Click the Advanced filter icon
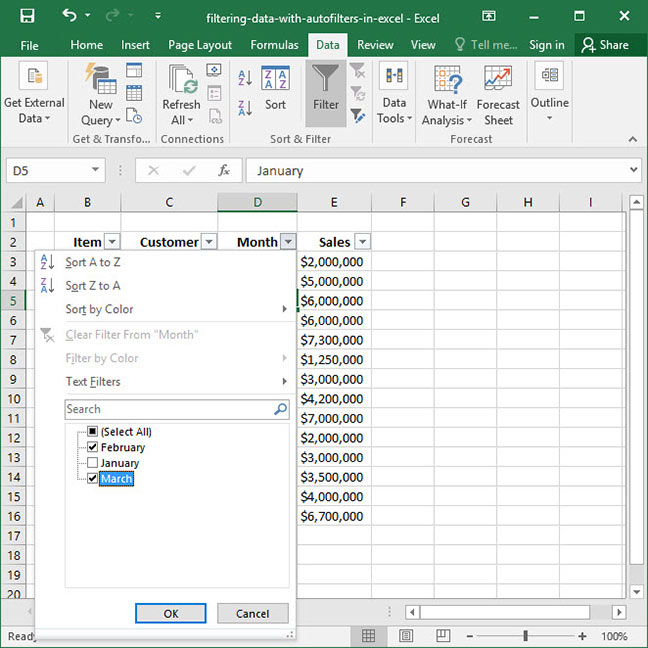Image resolution: width=648 pixels, height=648 pixels. click(x=357, y=116)
